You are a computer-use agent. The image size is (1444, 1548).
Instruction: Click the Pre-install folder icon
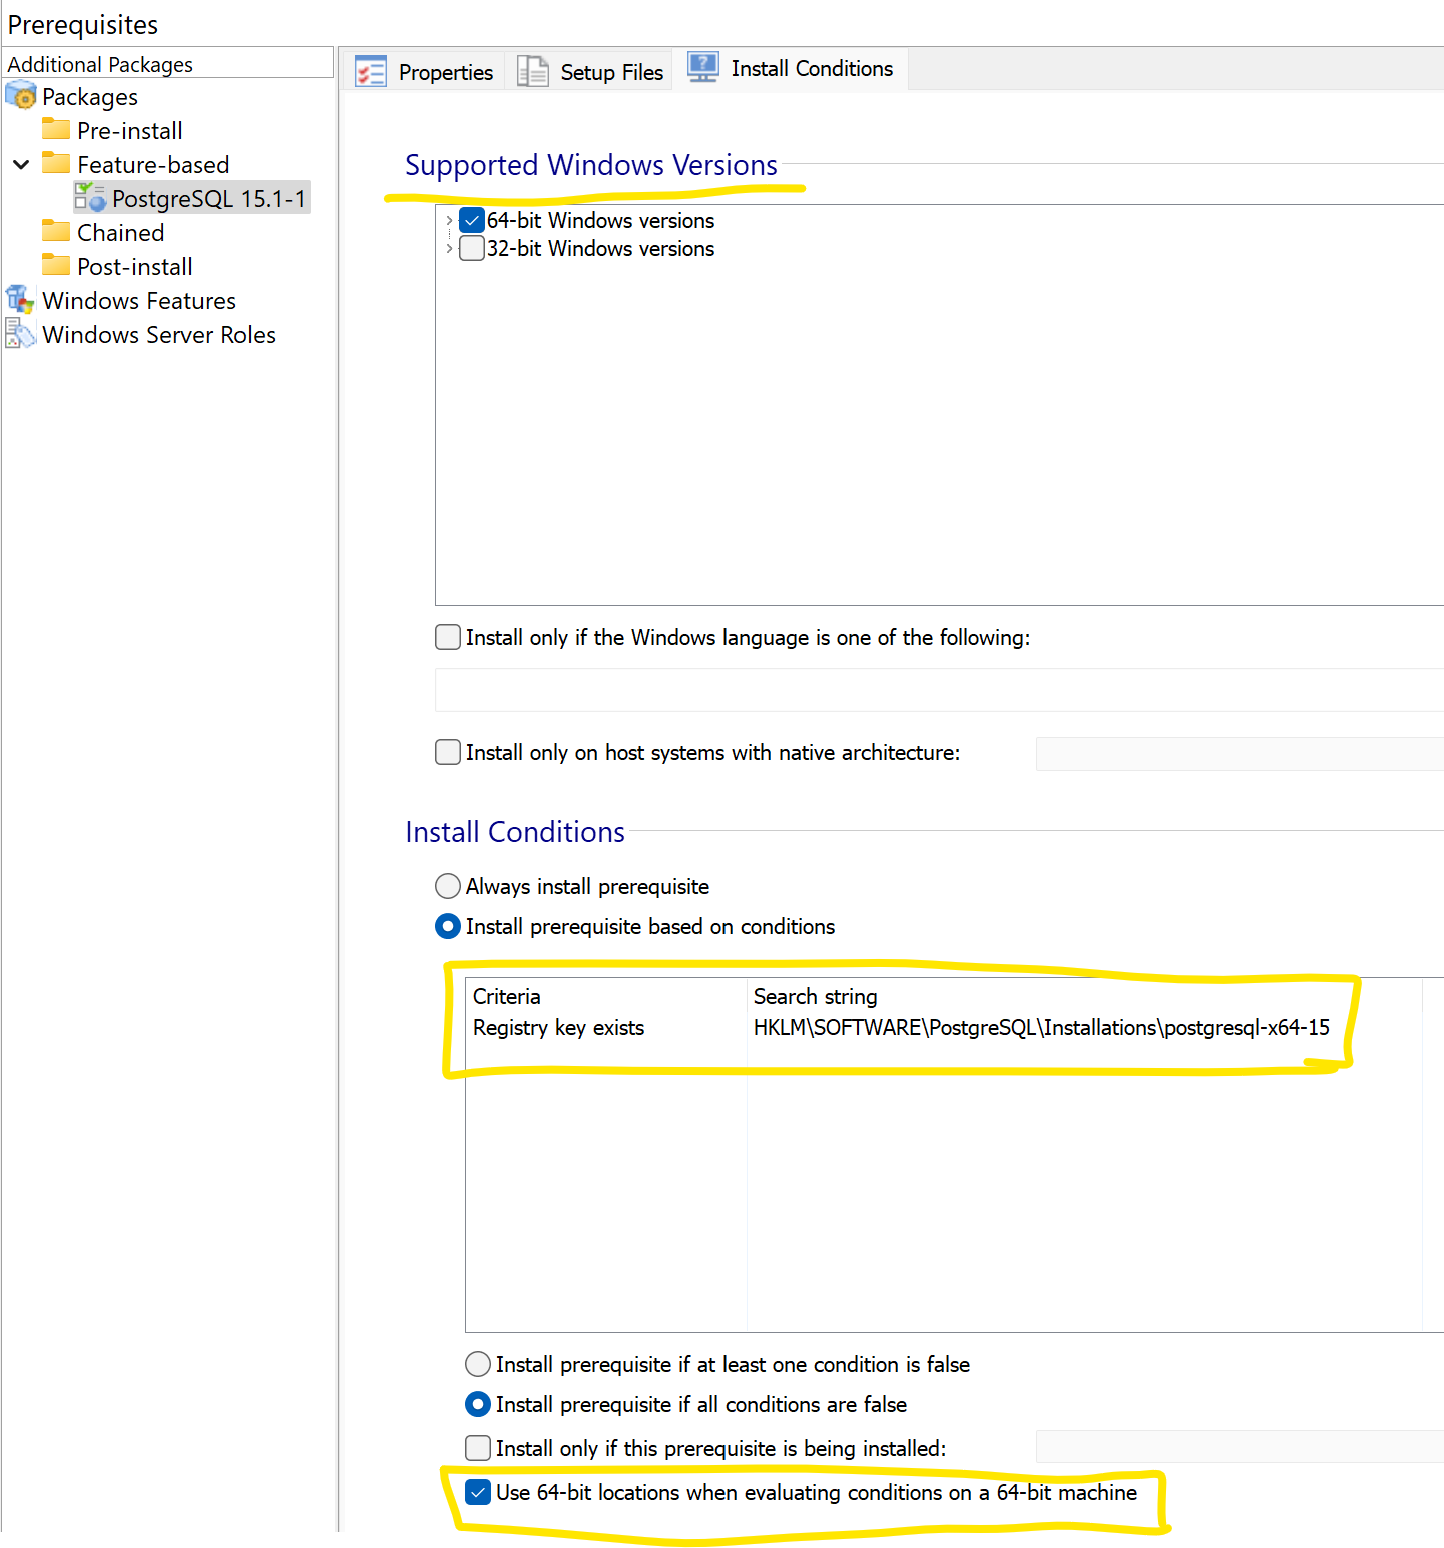56,130
